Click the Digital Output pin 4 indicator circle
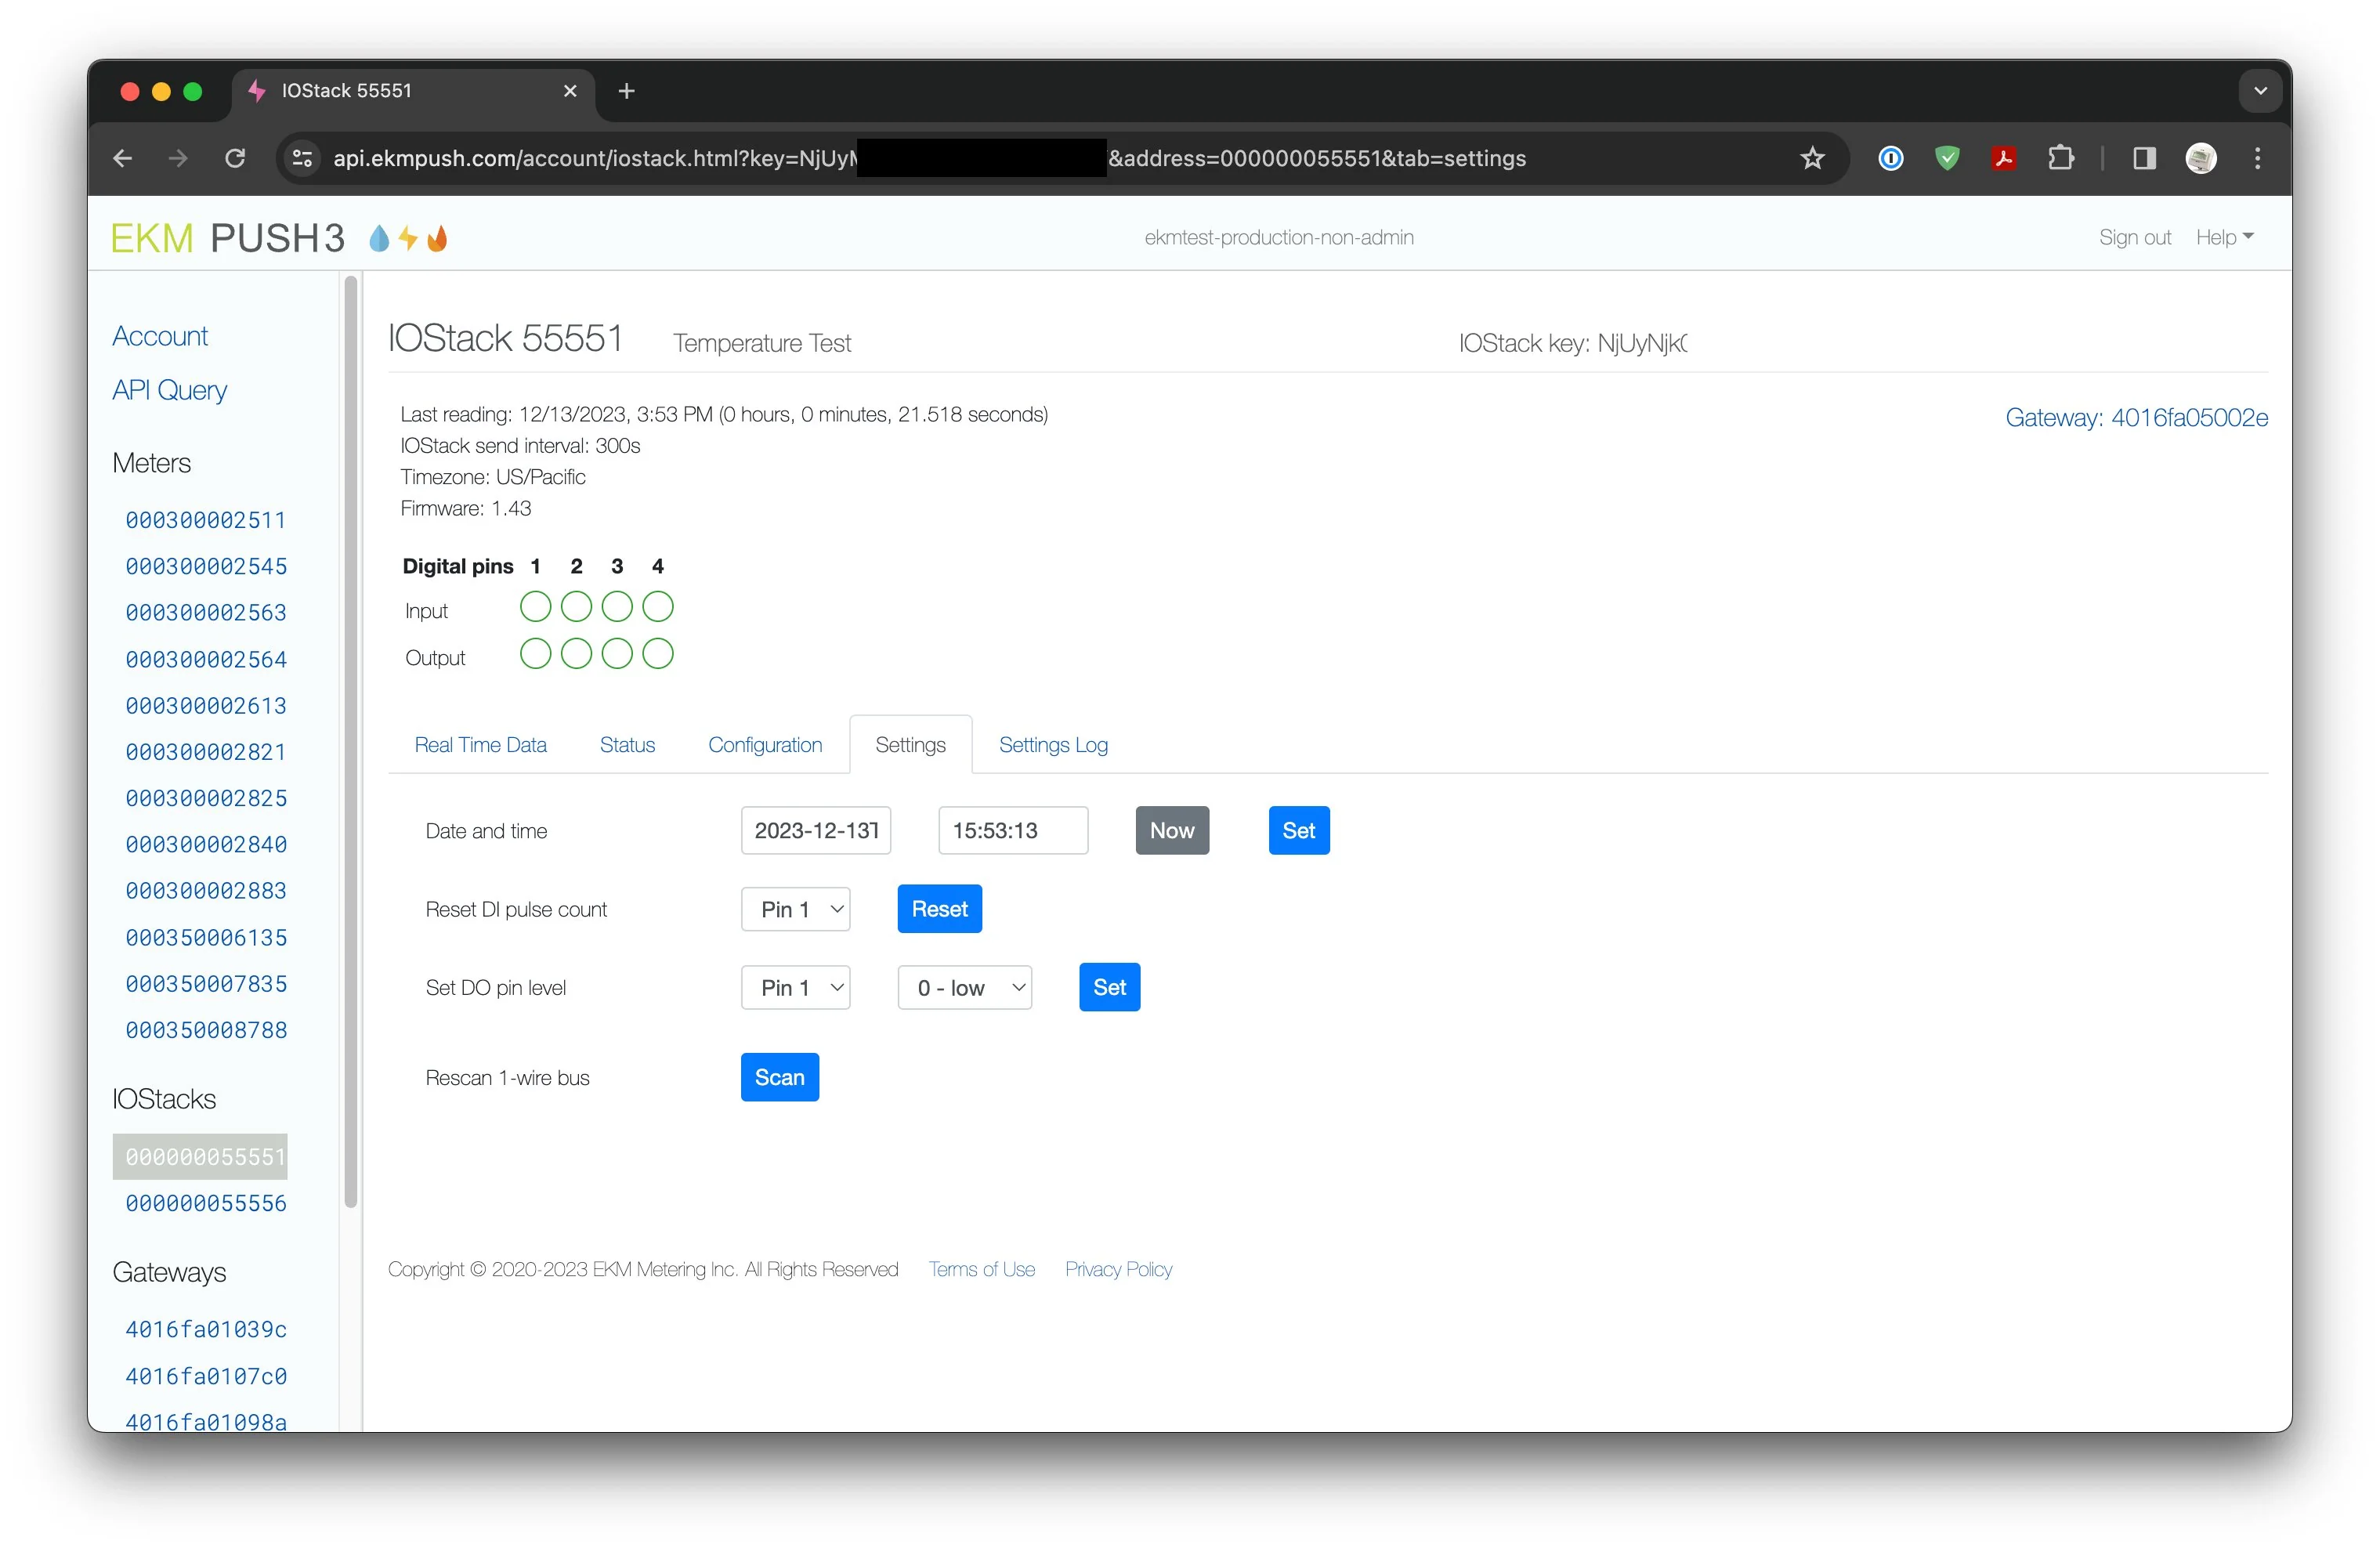The width and height of the screenshot is (2380, 1548). (x=657, y=654)
